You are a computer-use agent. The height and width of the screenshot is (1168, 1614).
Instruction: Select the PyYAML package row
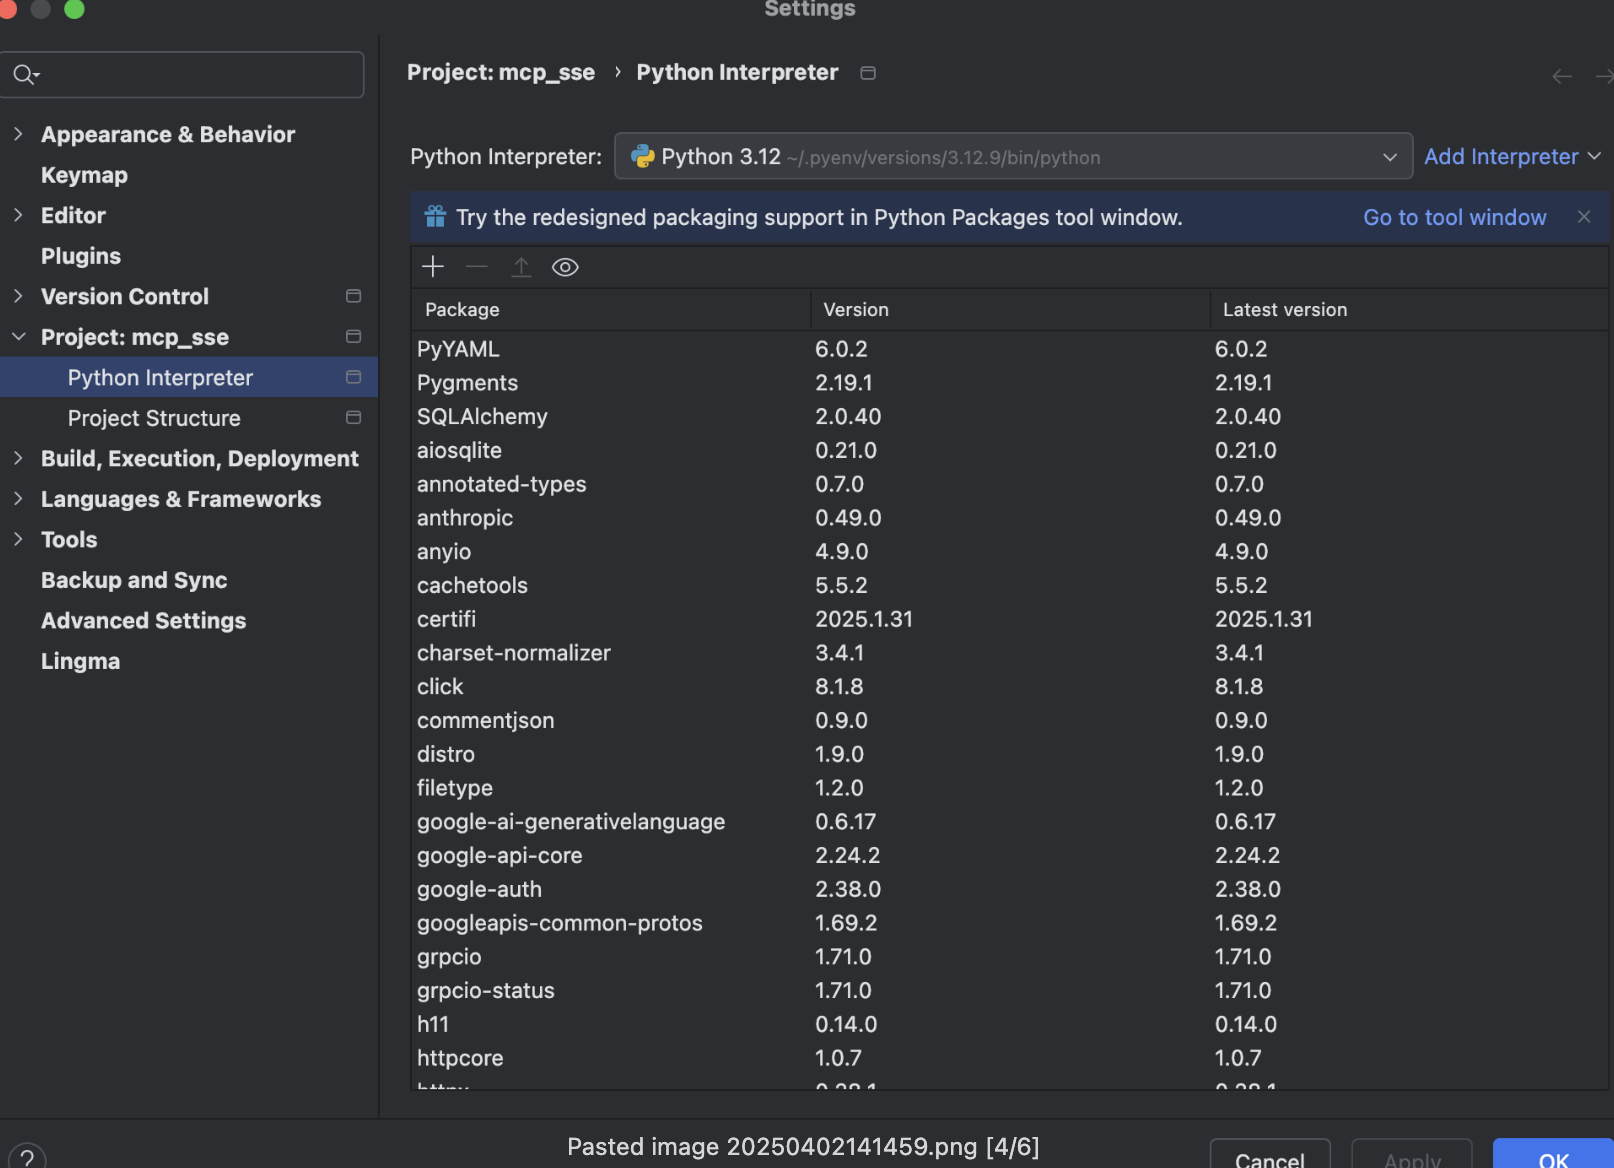1009,349
